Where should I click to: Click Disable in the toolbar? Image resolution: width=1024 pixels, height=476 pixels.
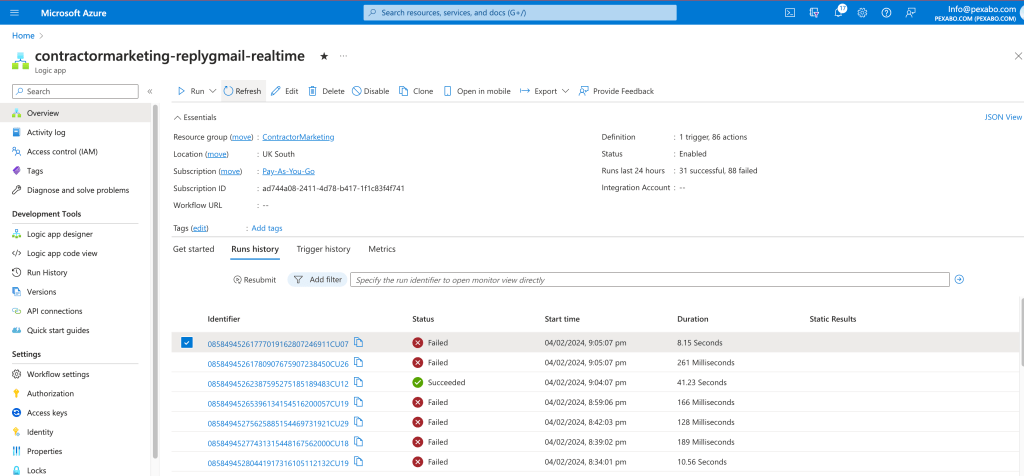(370, 91)
